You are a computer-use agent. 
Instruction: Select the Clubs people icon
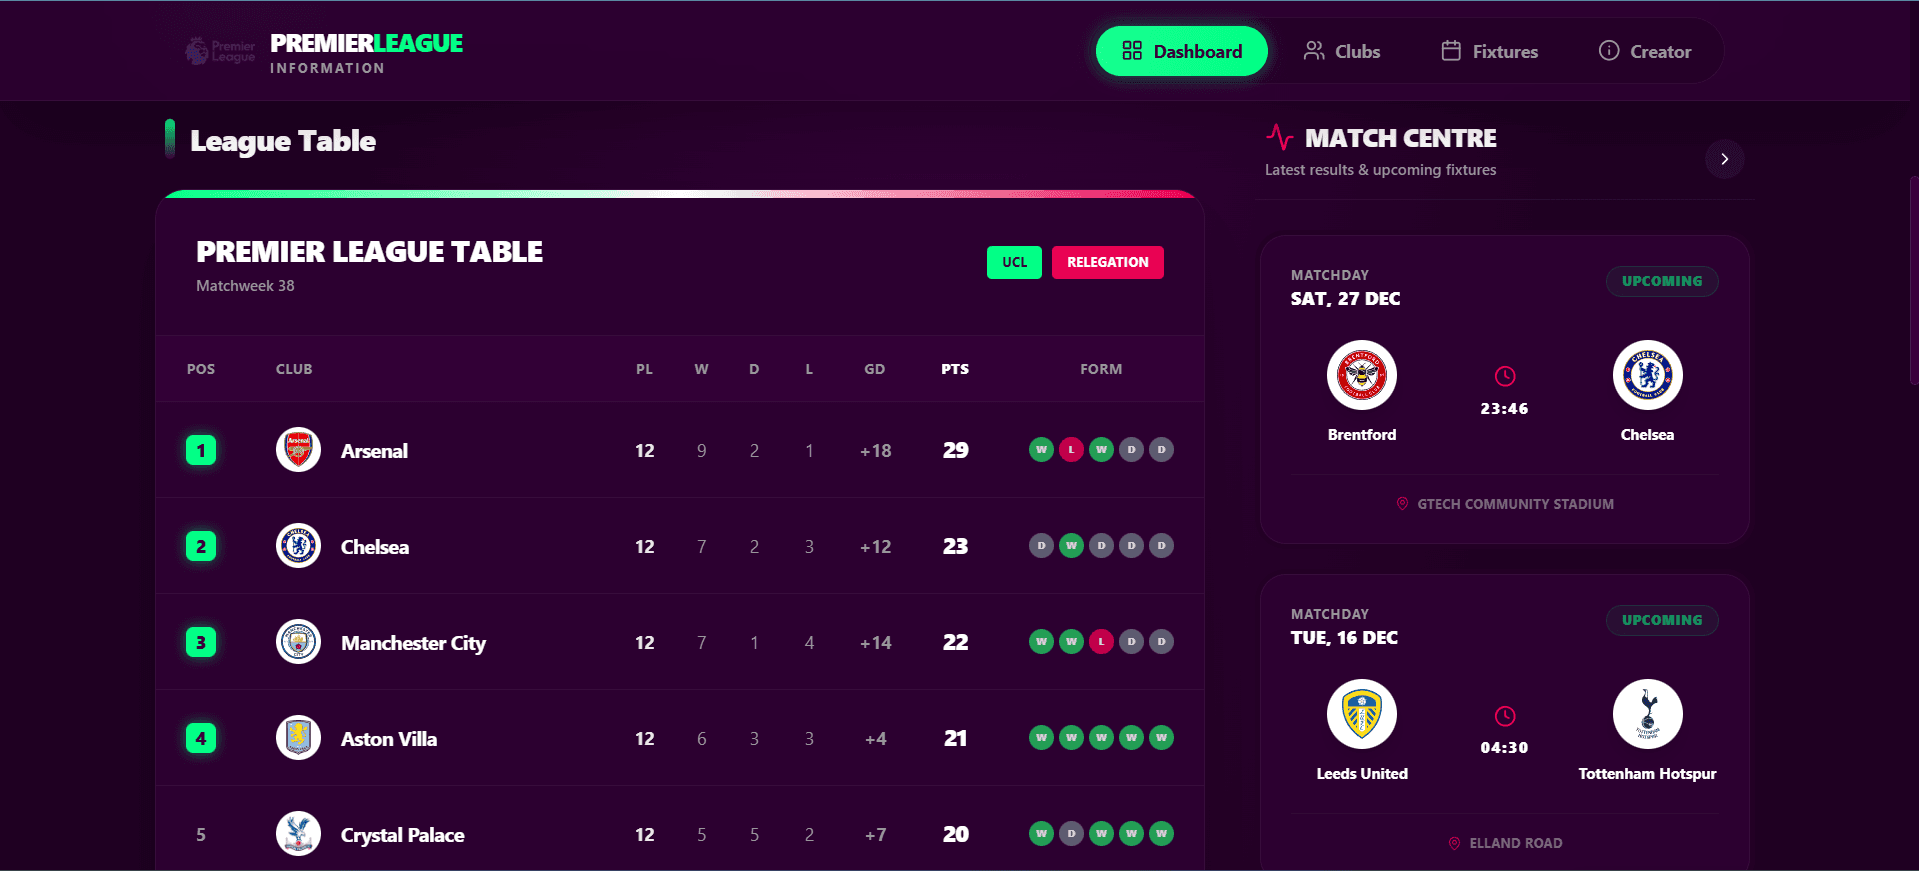1314,50
